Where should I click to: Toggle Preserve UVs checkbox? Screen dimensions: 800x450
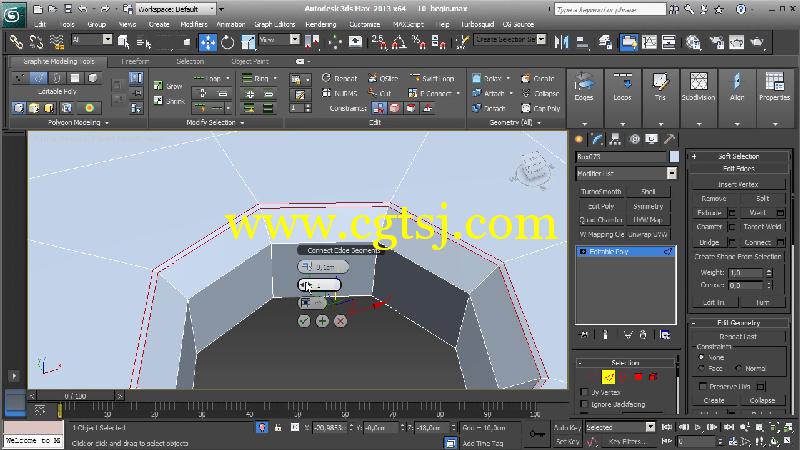point(703,386)
